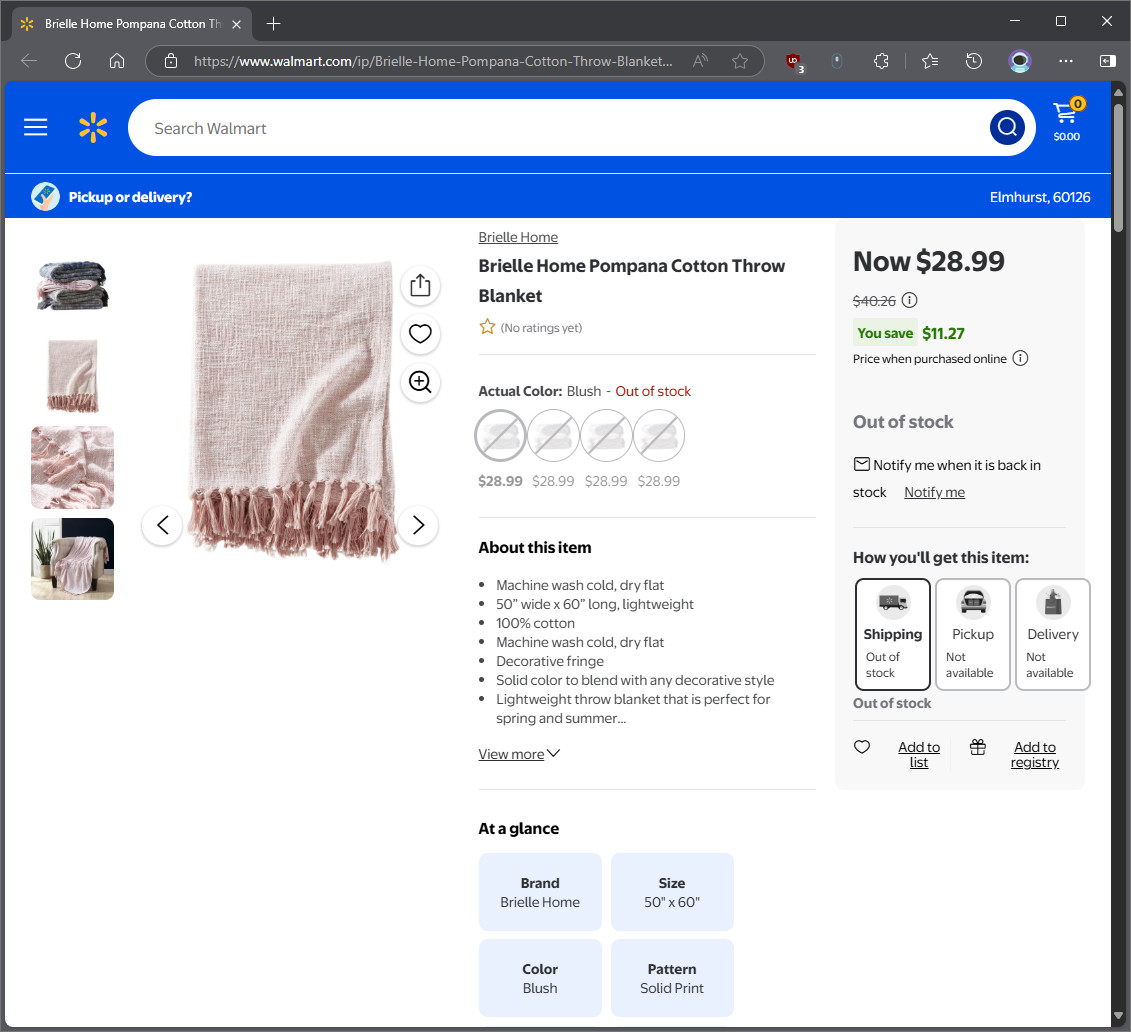Select the armchair lifestyle thumbnail
The height and width of the screenshot is (1032, 1131).
pyautogui.click(x=72, y=559)
